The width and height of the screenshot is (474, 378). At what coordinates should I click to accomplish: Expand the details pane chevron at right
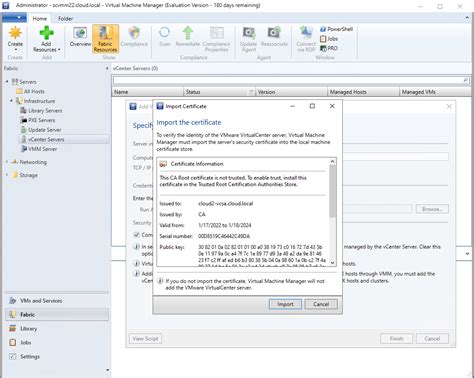click(x=467, y=254)
